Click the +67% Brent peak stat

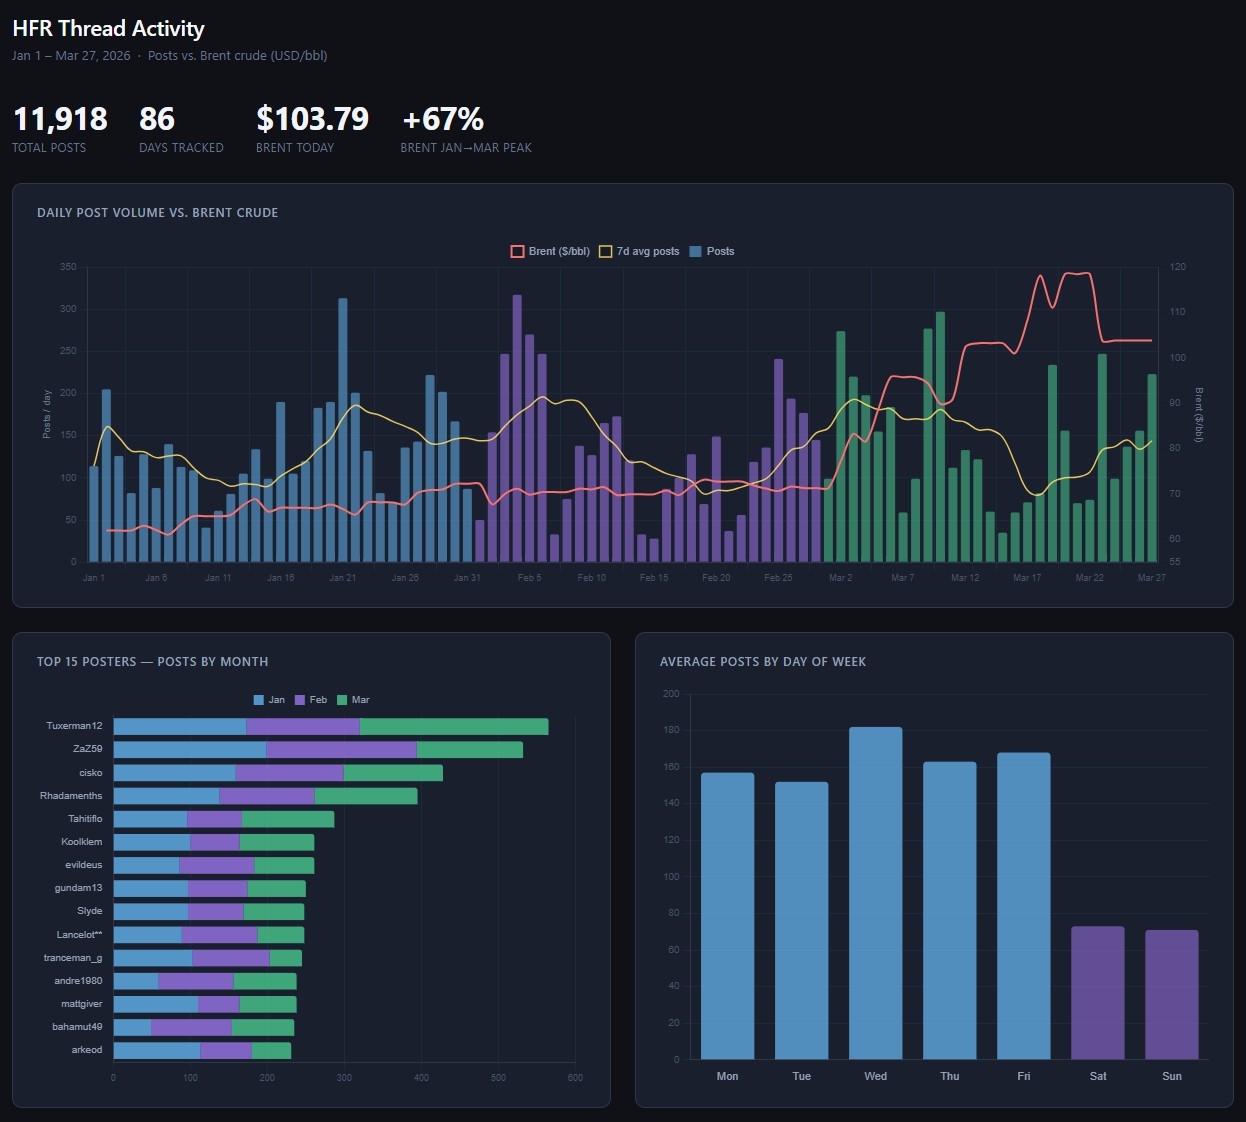tap(442, 120)
